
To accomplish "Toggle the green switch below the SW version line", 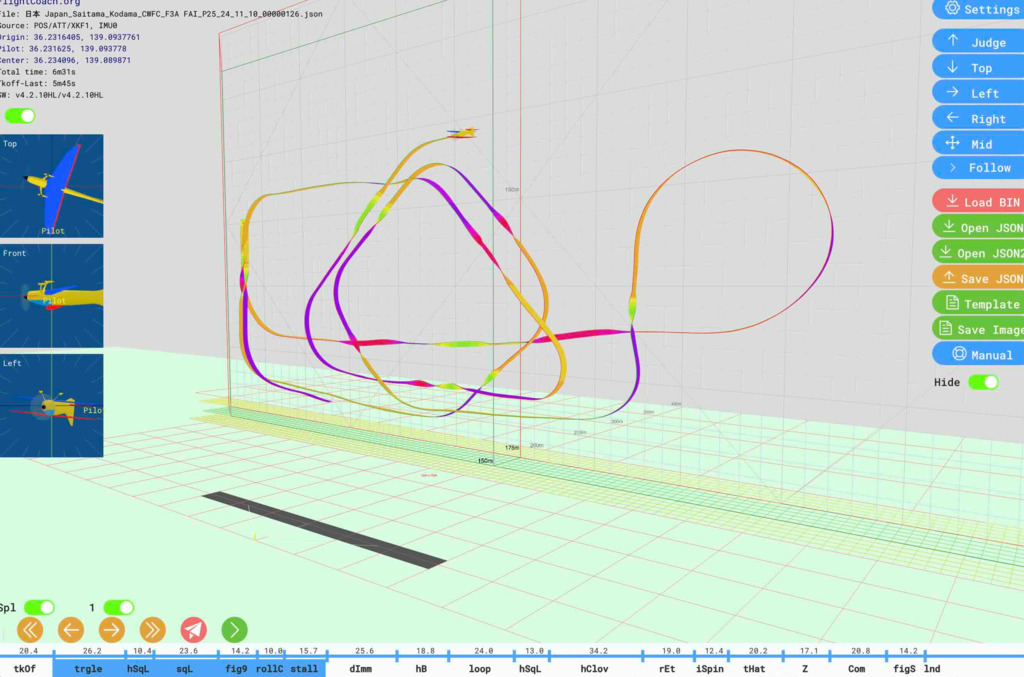I will [20, 116].
